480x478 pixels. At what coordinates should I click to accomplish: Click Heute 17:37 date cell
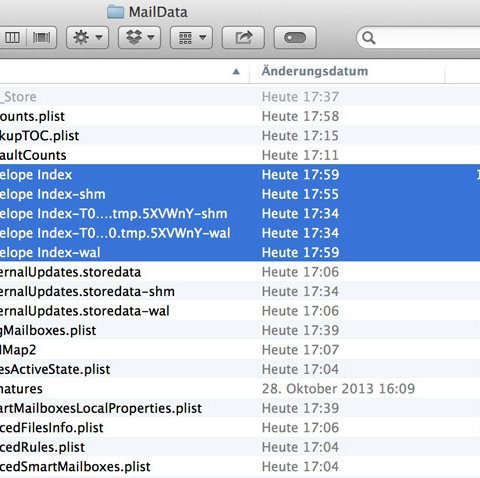[x=300, y=97]
